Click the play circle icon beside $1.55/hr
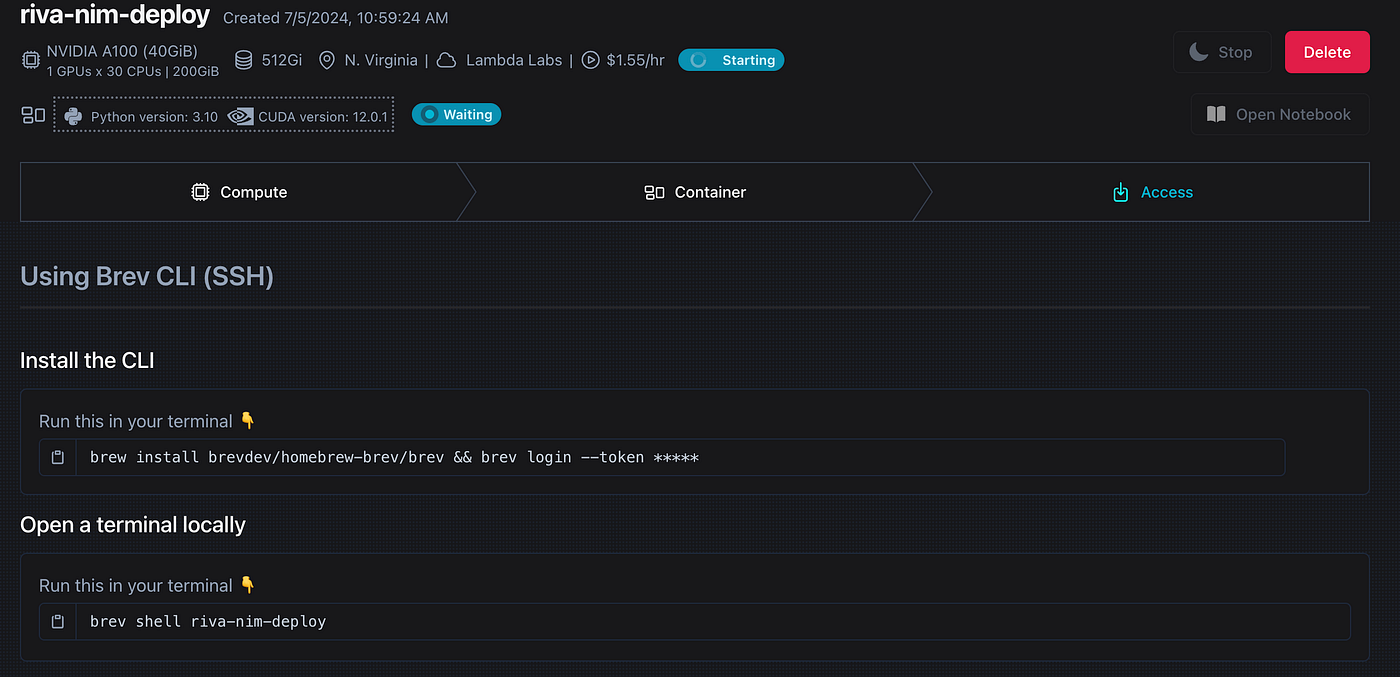 coord(590,60)
